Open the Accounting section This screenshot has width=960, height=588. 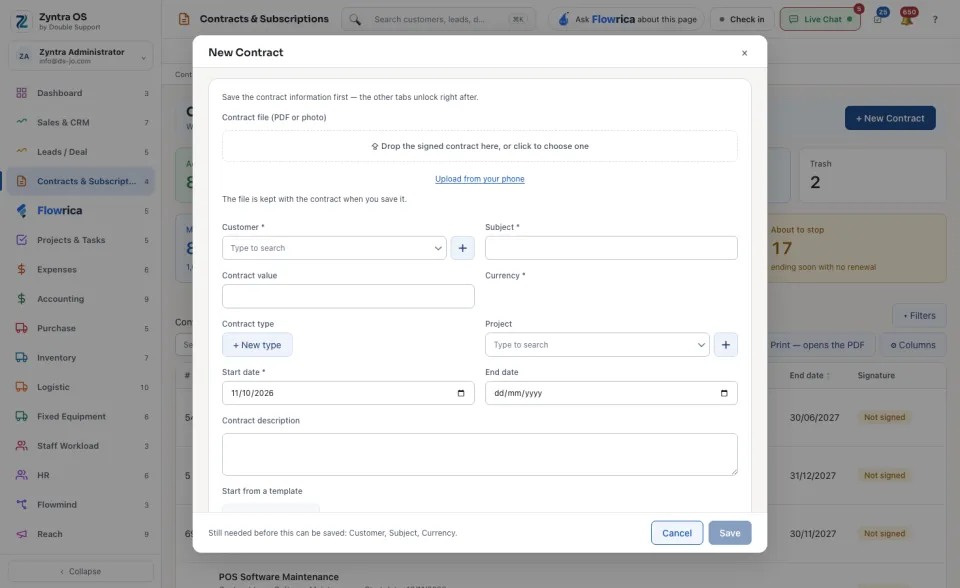[81, 299]
